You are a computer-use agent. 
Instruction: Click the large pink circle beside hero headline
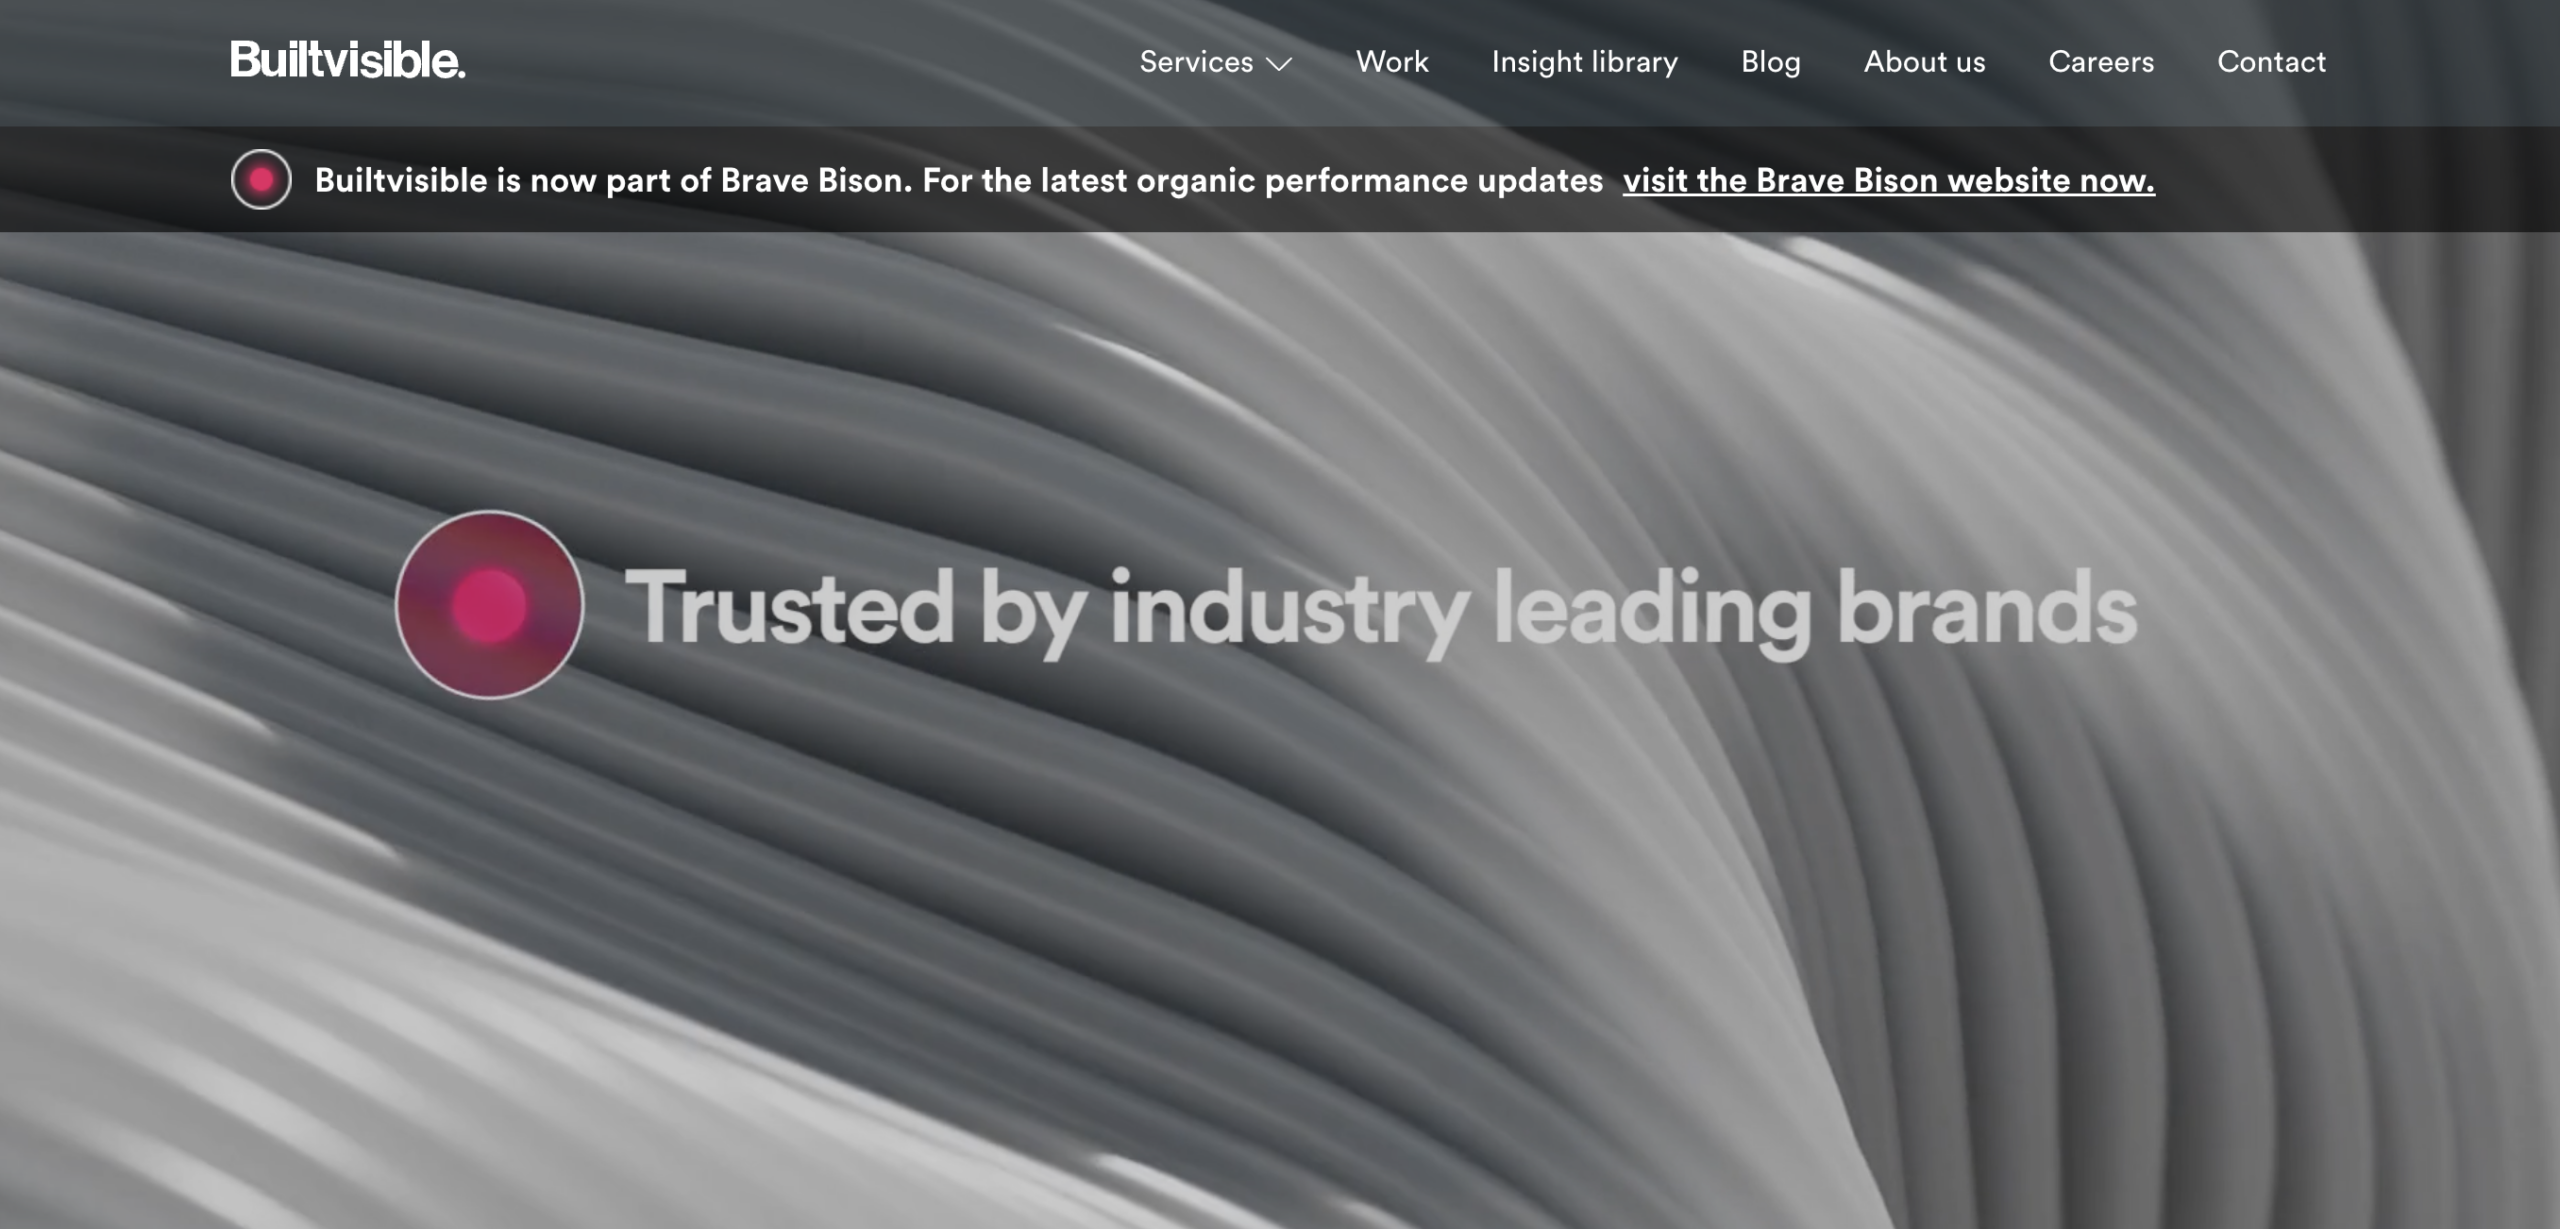click(x=489, y=605)
